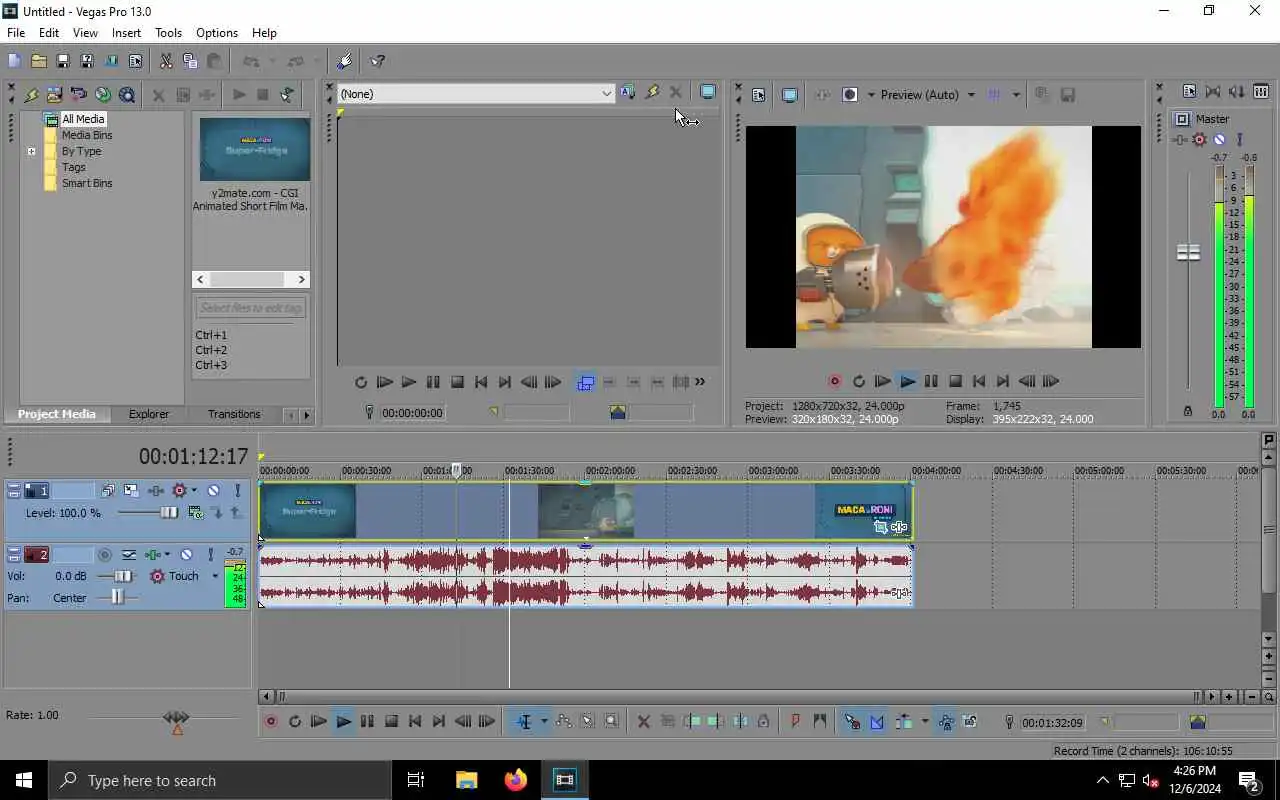The width and height of the screenshot is (1280, 800).
Task: Toggle Loop Playback in timeline transport
Action: (x=294, y=721)
